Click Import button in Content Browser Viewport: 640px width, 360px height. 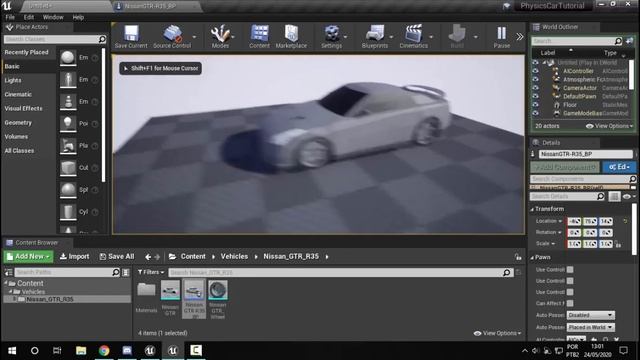(x=74, y=257)
